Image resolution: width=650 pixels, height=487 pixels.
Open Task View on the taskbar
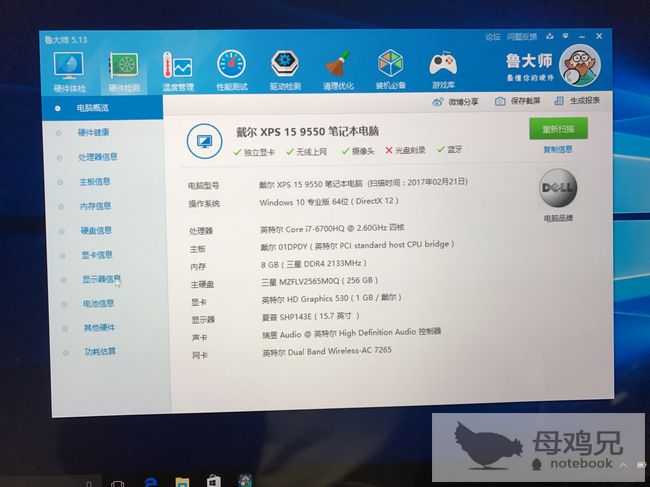118,483
